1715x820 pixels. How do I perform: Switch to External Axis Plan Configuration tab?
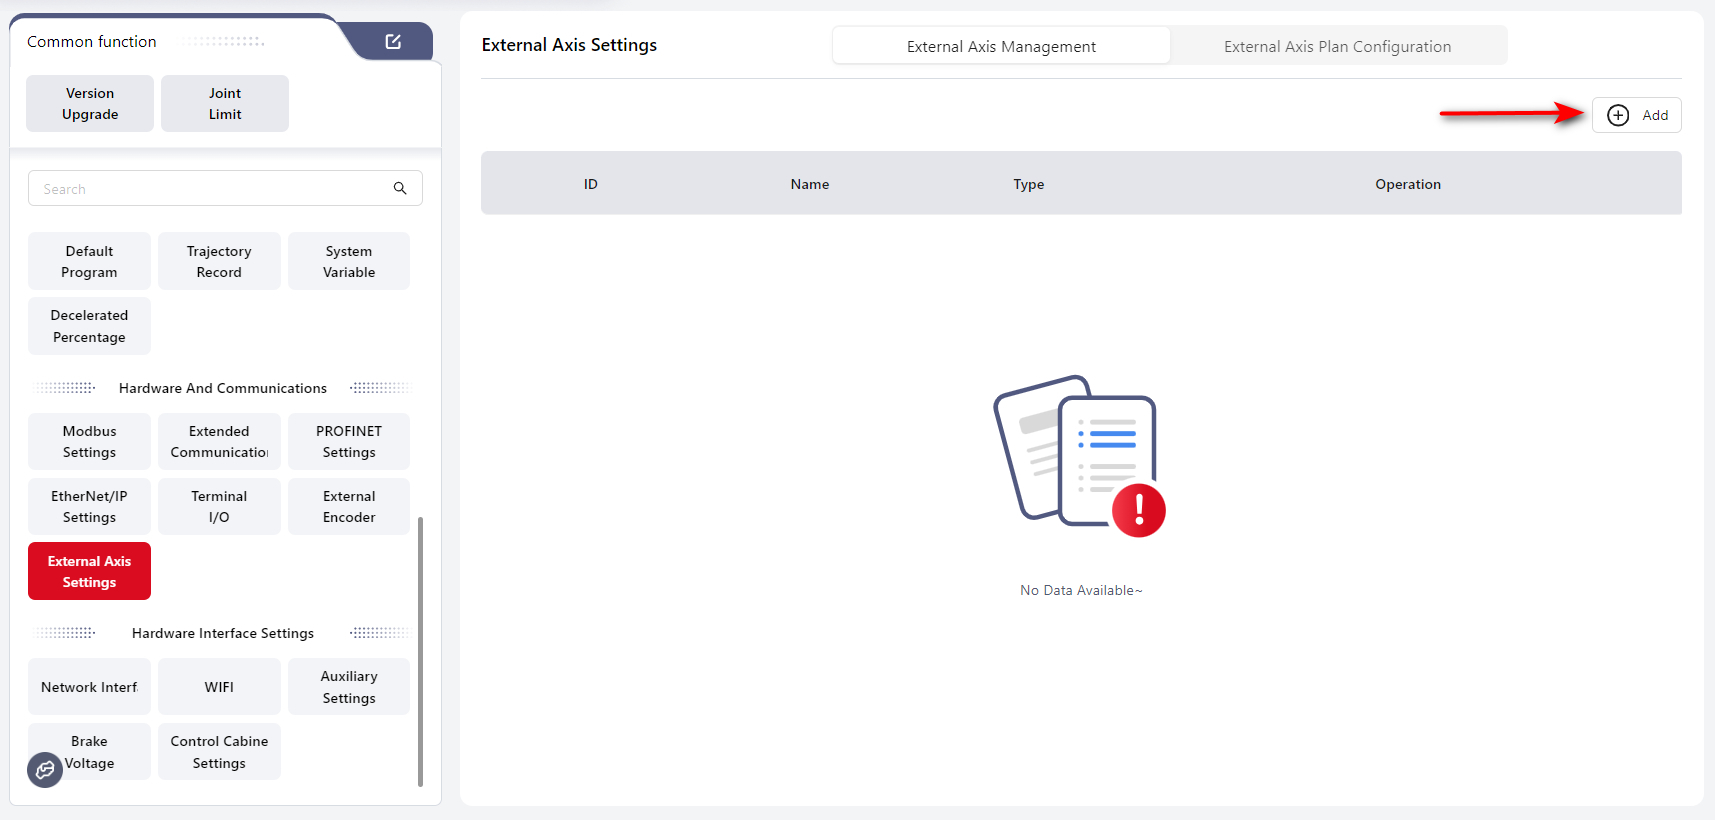(1337, 46)
